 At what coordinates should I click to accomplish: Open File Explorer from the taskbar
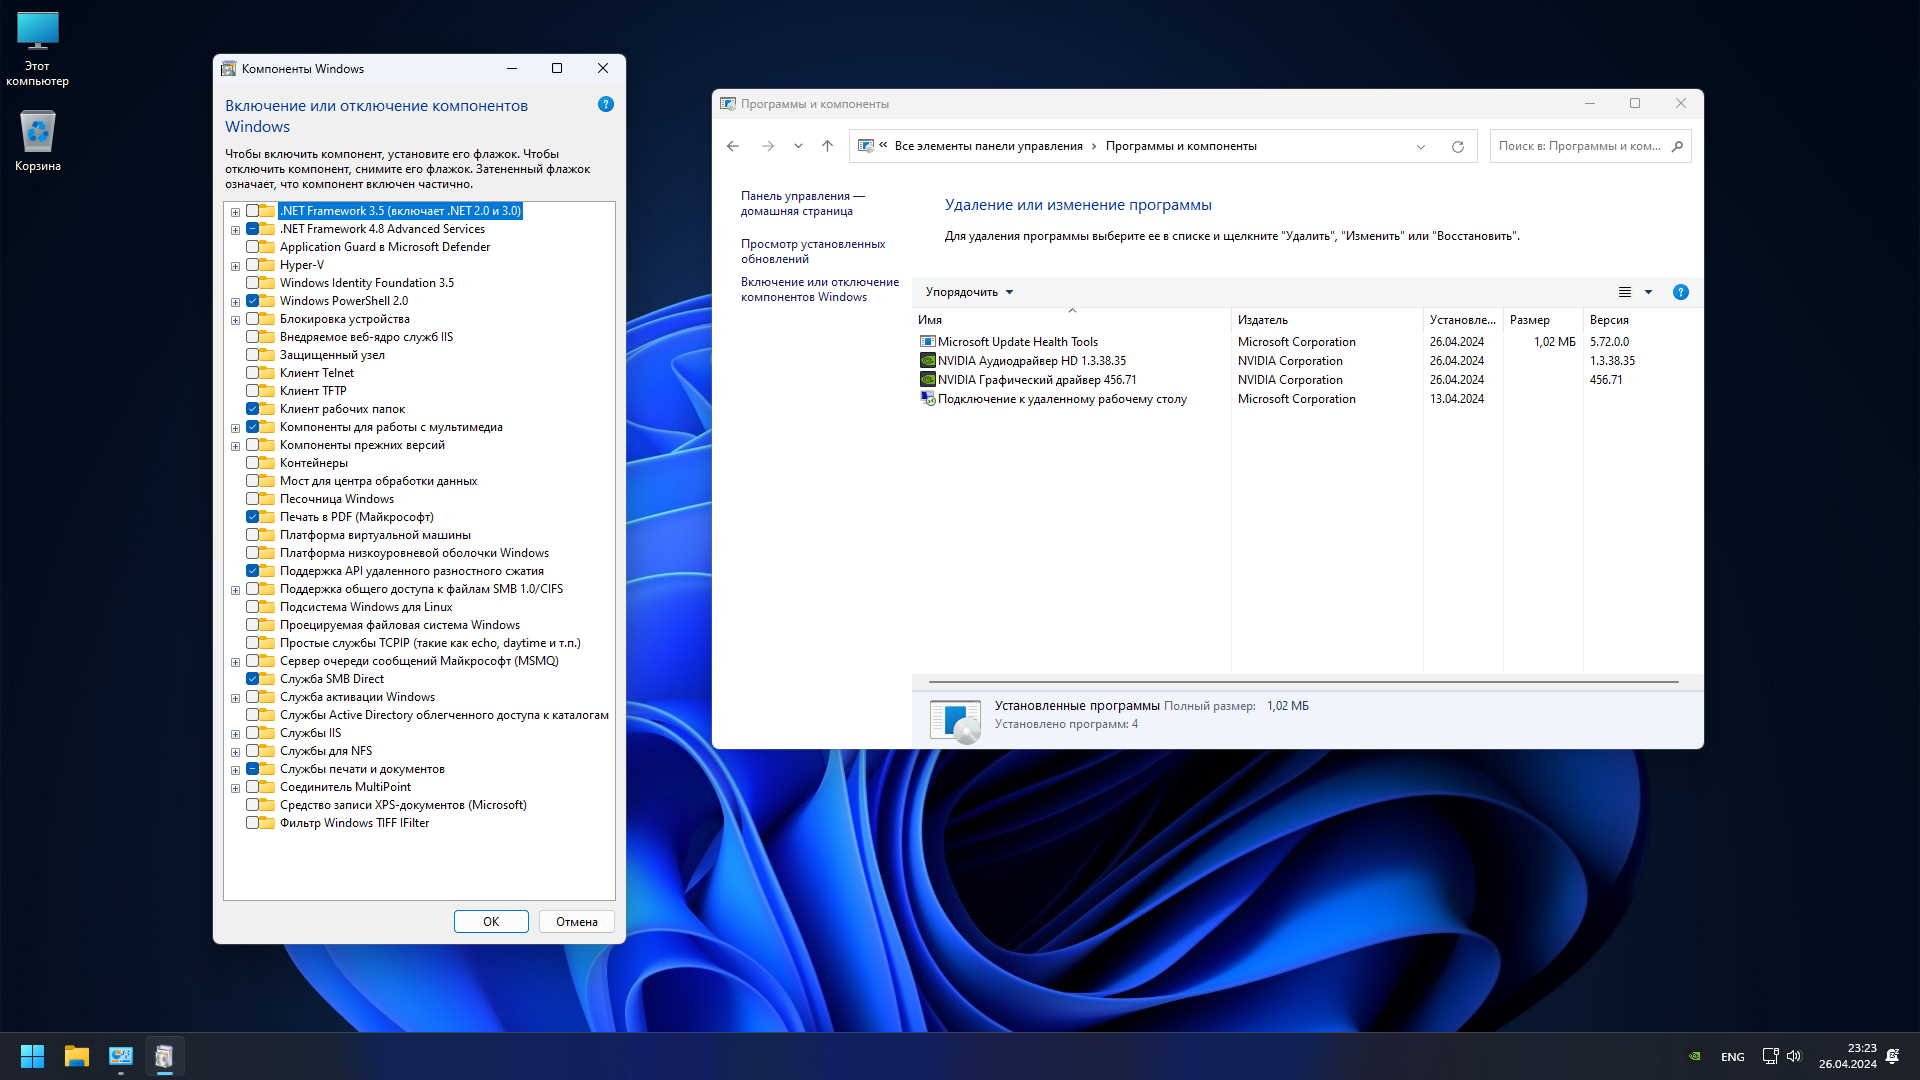(x=77, y=1056)
